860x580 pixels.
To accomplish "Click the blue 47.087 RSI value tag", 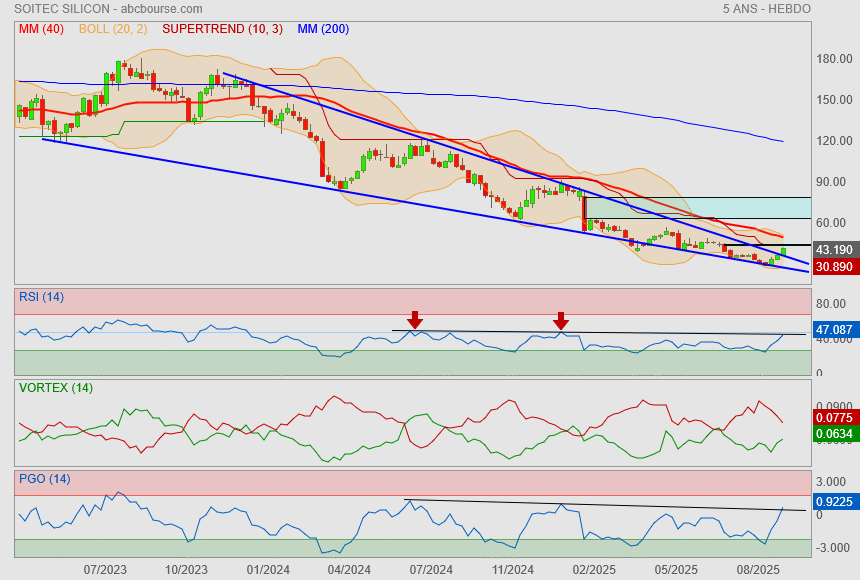I will point(834,329).
